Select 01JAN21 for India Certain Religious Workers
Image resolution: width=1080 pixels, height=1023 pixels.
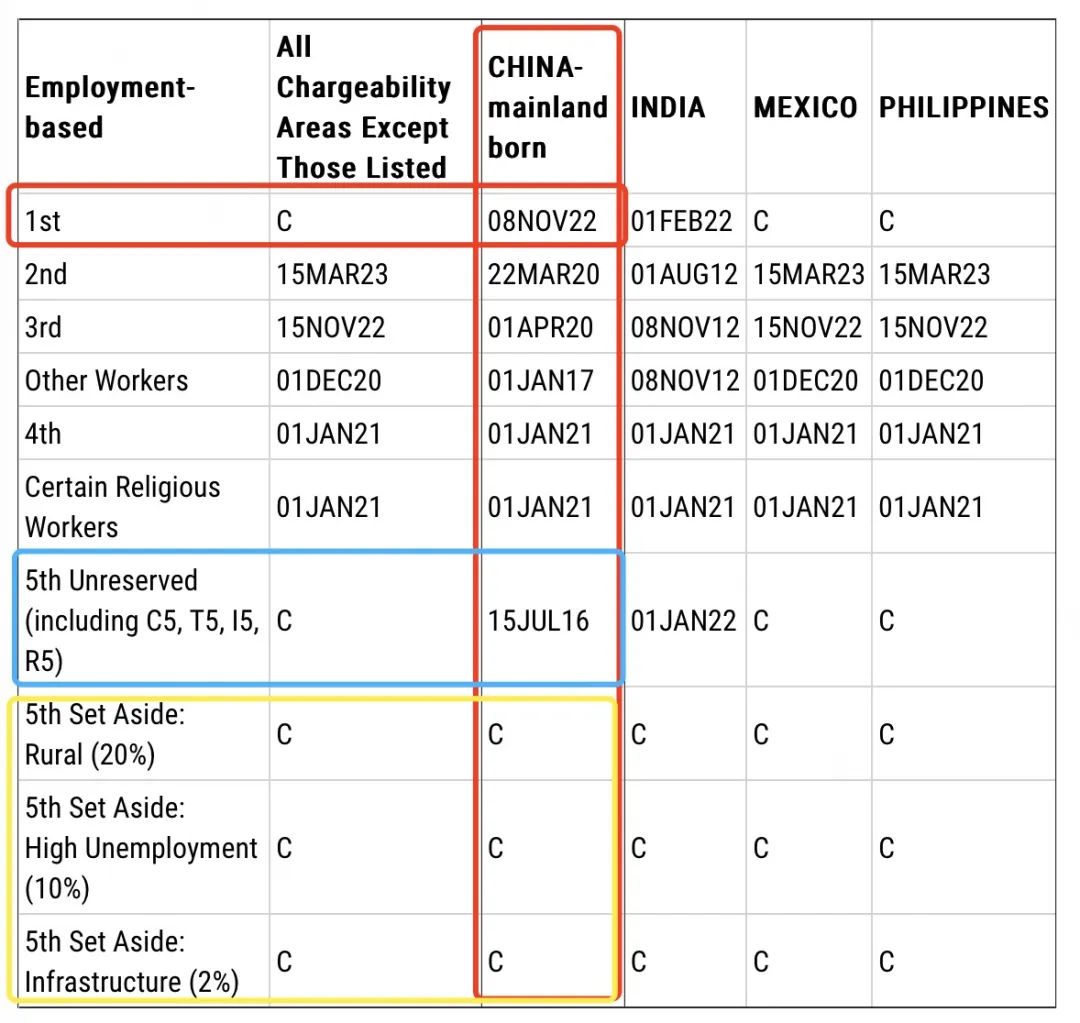(x=683, y=507)
